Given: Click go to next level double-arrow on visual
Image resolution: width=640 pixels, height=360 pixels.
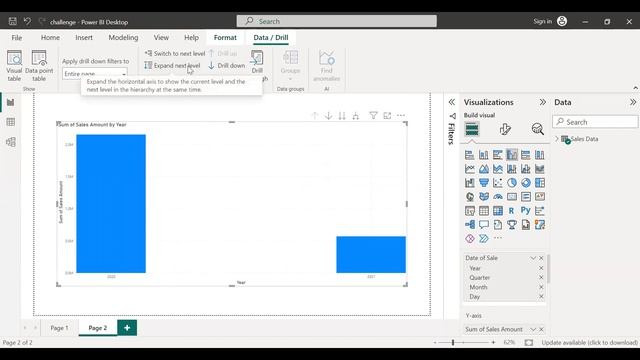Looking at the screenshot, I should point(342,116).
